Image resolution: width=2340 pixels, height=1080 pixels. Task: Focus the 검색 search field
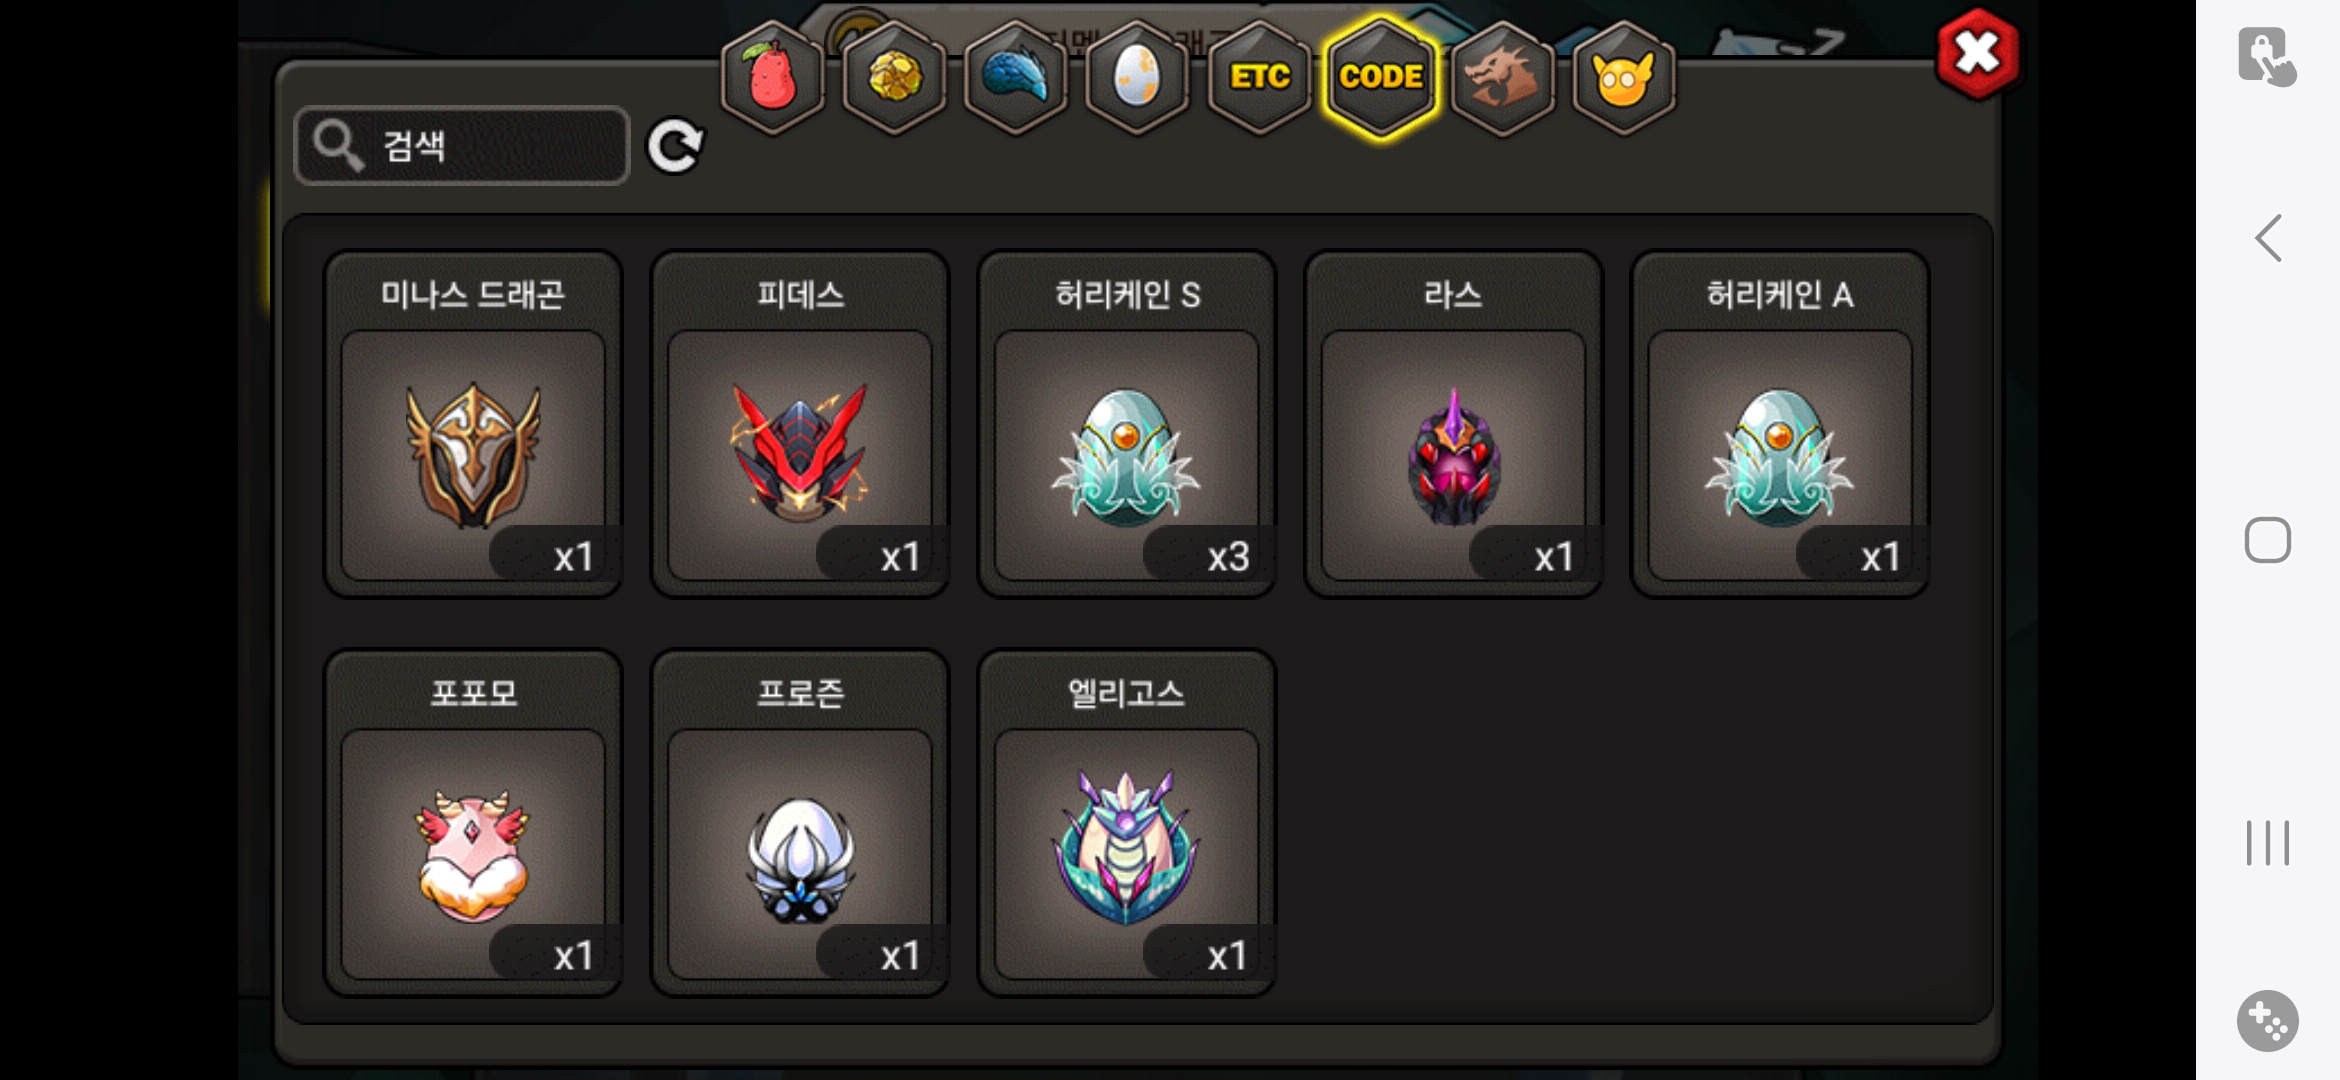coord(462,146)
